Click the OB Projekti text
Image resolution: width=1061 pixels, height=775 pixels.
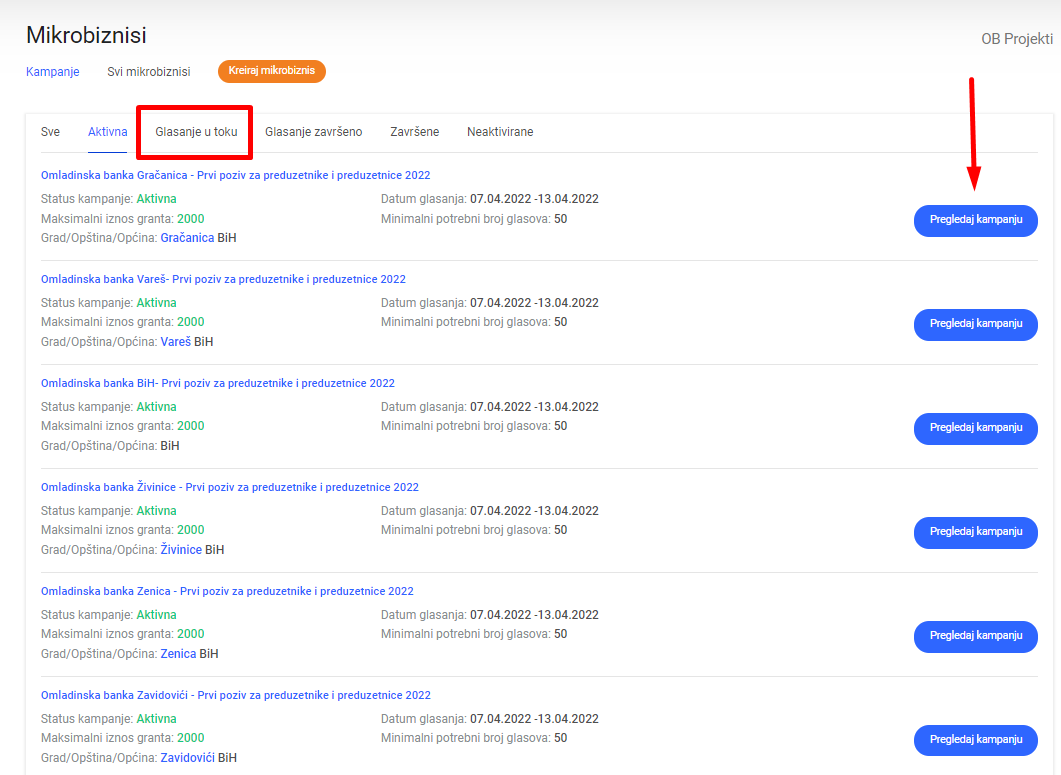coord(1016,39)
